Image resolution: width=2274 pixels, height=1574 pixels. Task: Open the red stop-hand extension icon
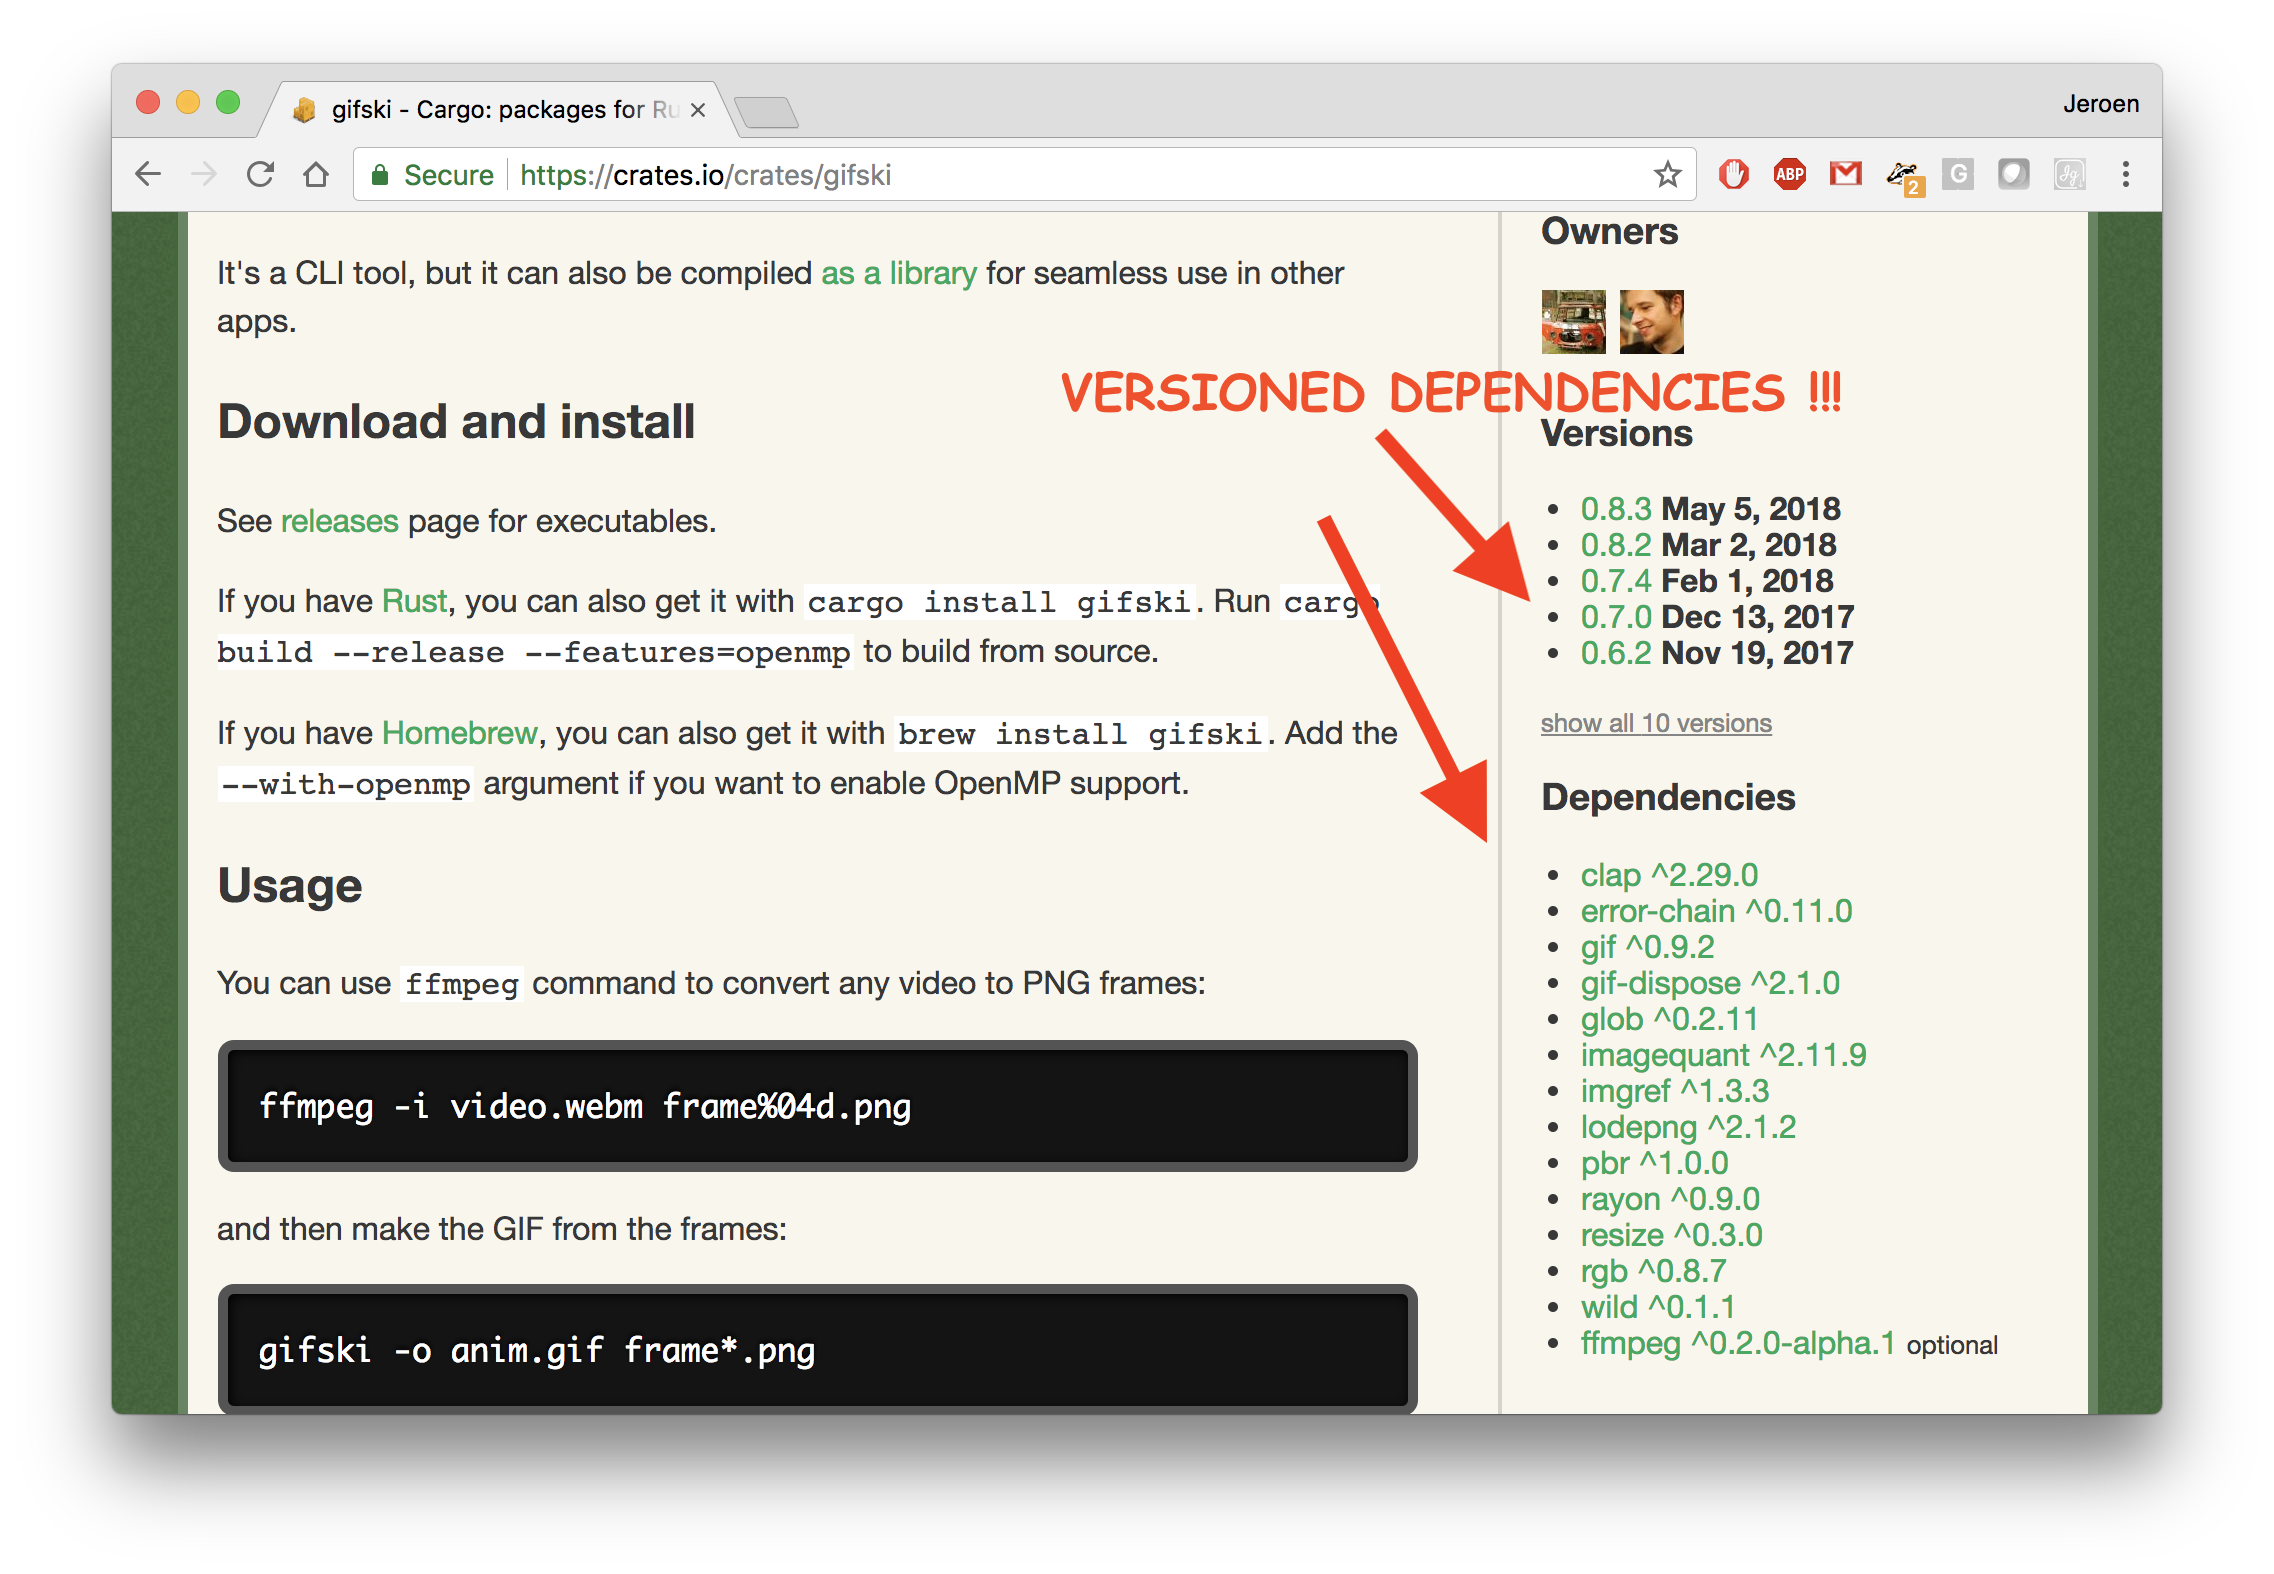1733,175
